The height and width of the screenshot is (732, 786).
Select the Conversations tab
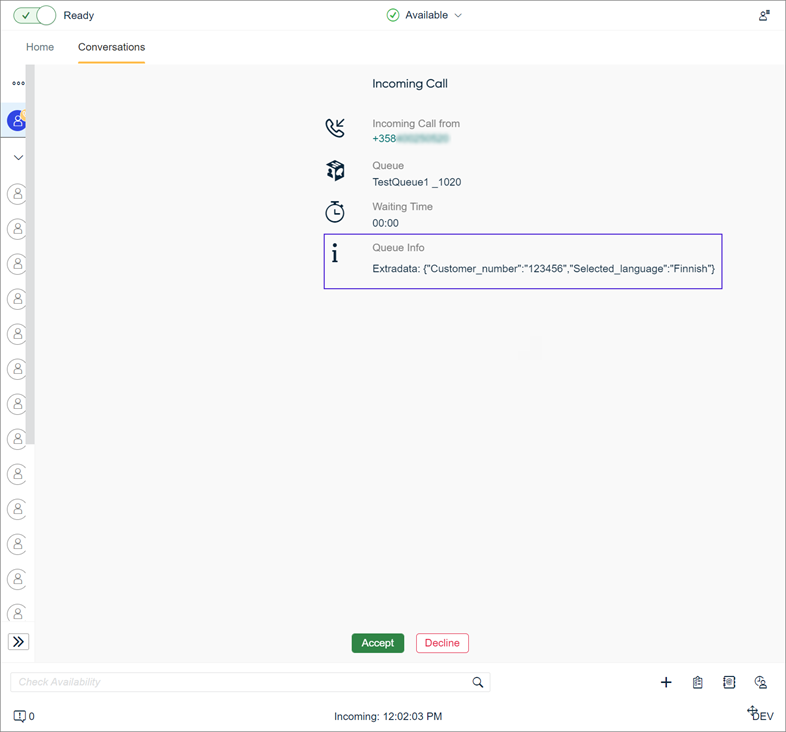111,47
